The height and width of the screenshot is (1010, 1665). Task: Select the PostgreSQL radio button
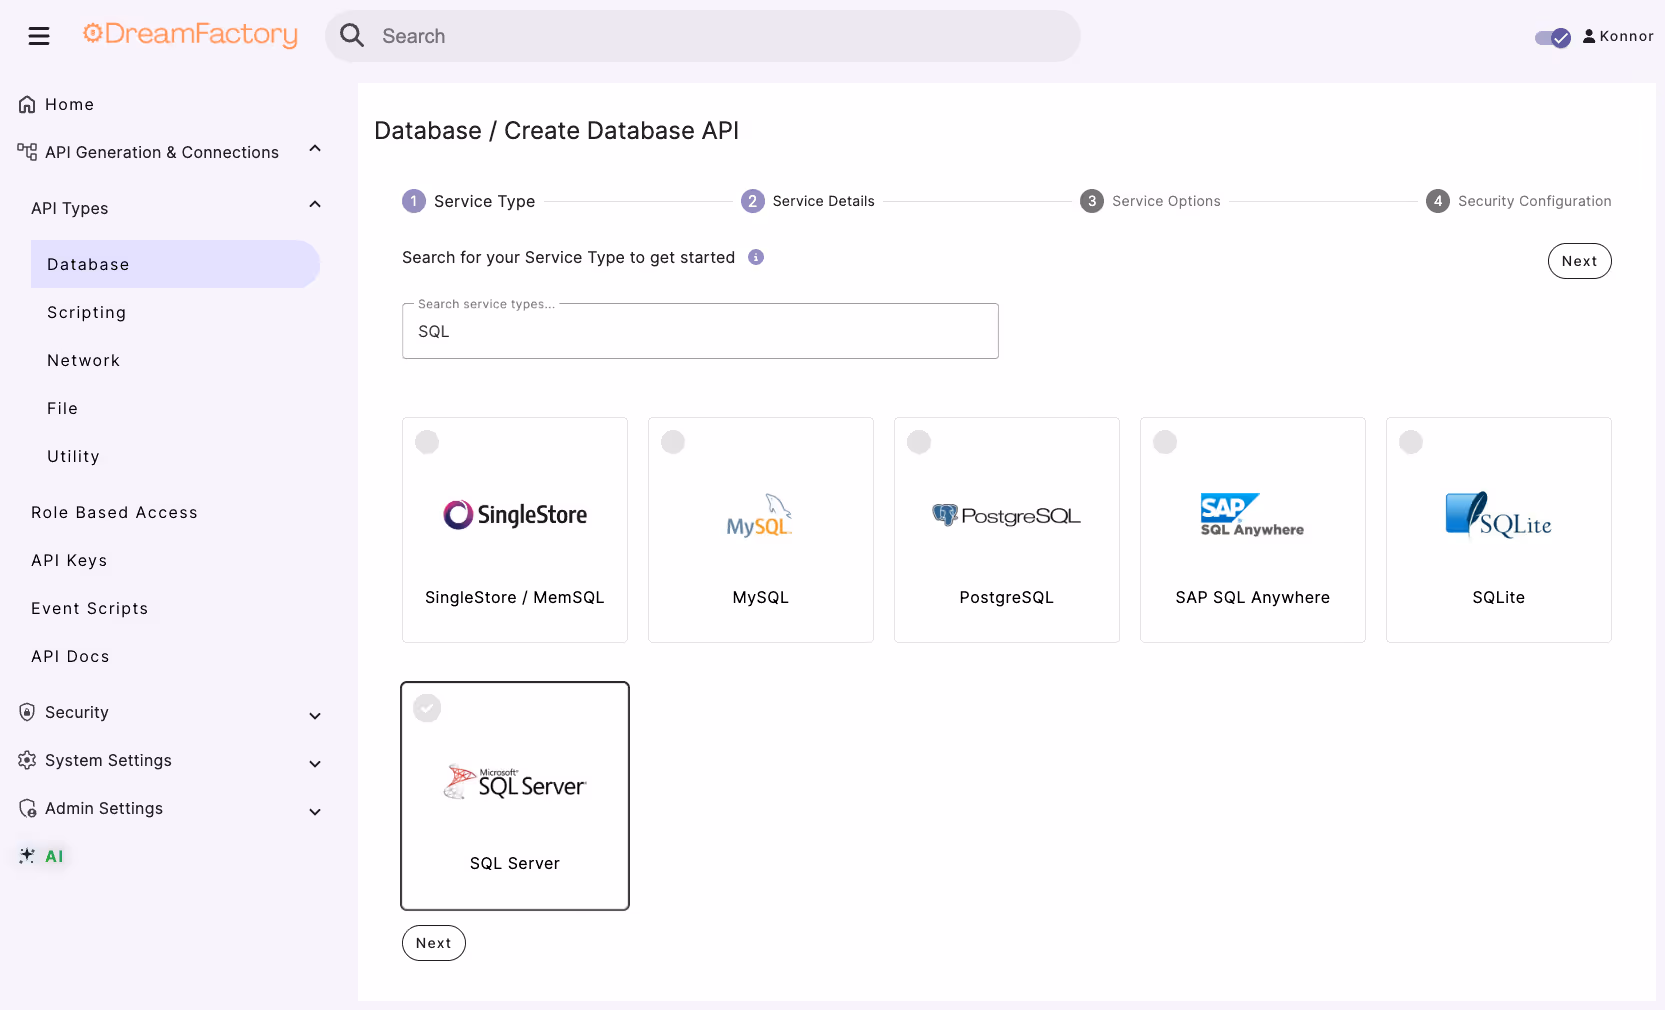click(x=919, y=442)
